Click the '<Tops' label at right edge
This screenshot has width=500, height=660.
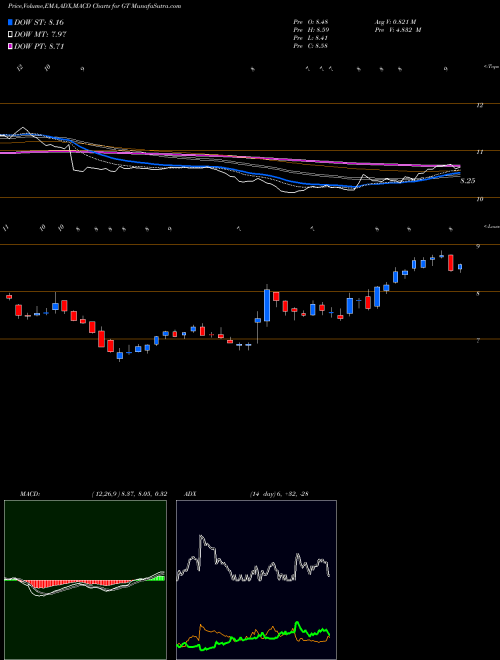coord(491,67)
